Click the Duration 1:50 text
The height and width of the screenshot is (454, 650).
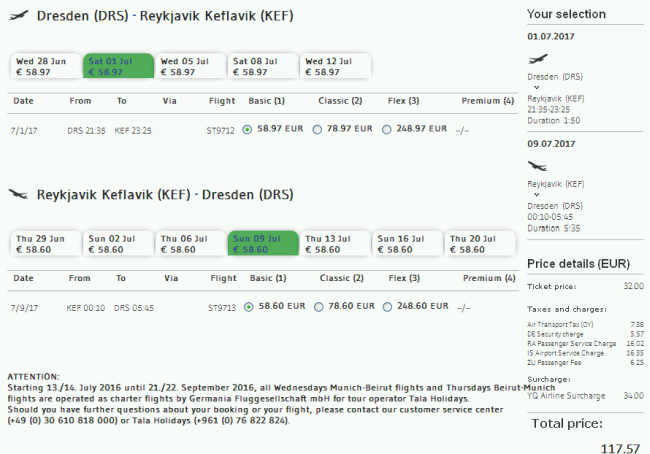pos(554,121)
